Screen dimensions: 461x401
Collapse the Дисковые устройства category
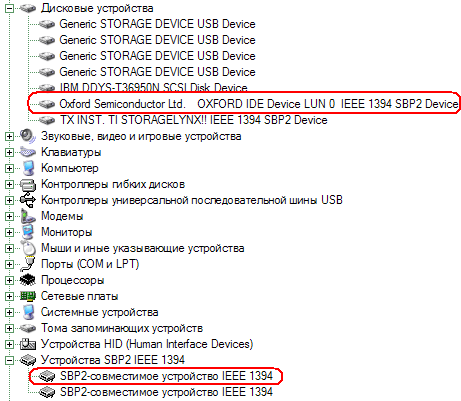tap(9, 8)
